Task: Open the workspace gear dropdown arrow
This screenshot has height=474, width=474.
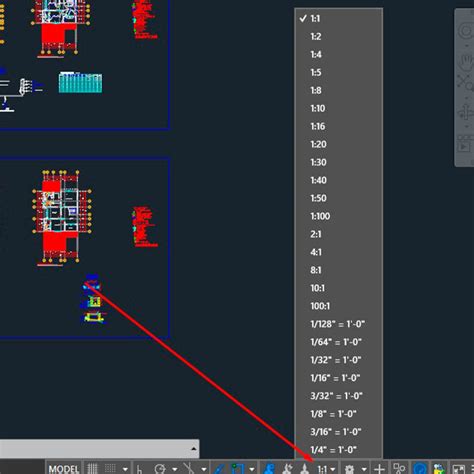Action: coord(364,469)
